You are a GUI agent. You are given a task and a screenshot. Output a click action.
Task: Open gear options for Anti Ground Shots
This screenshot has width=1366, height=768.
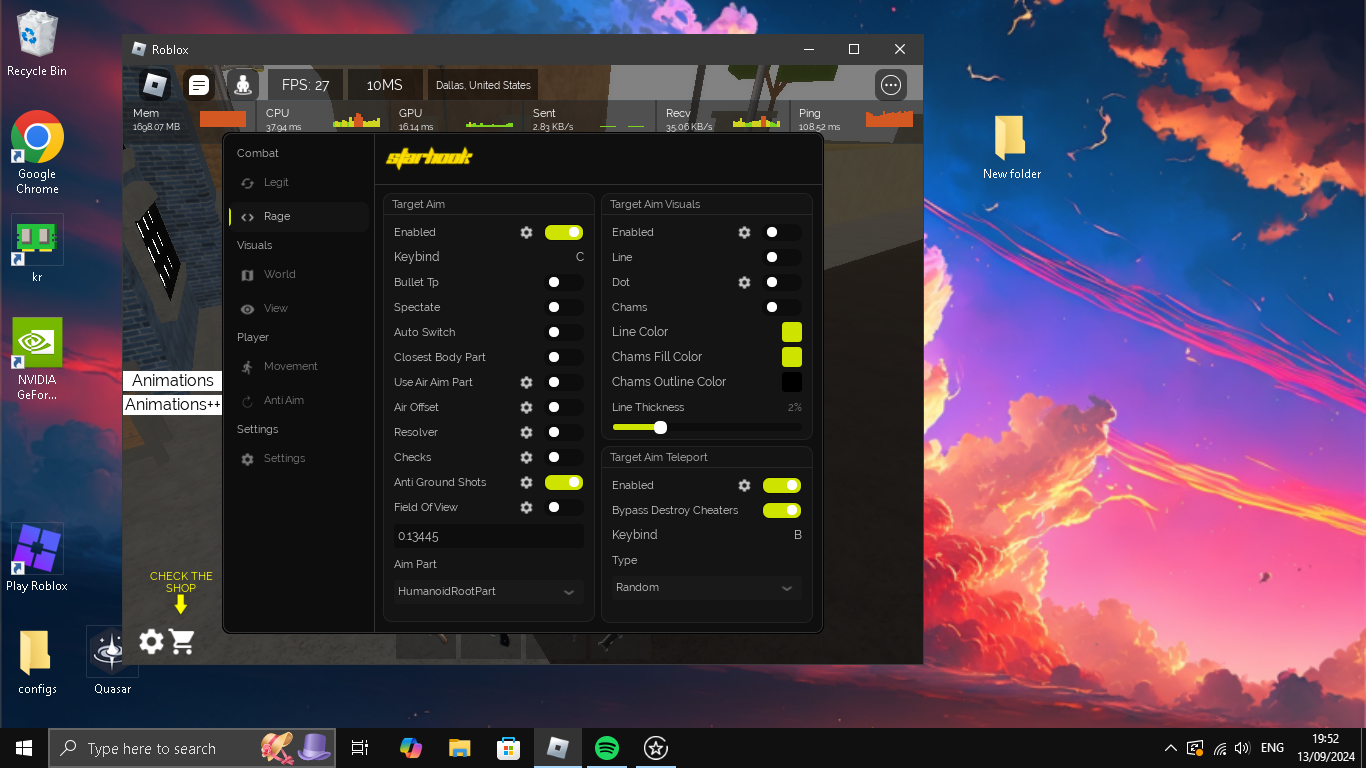coord(526,482)
